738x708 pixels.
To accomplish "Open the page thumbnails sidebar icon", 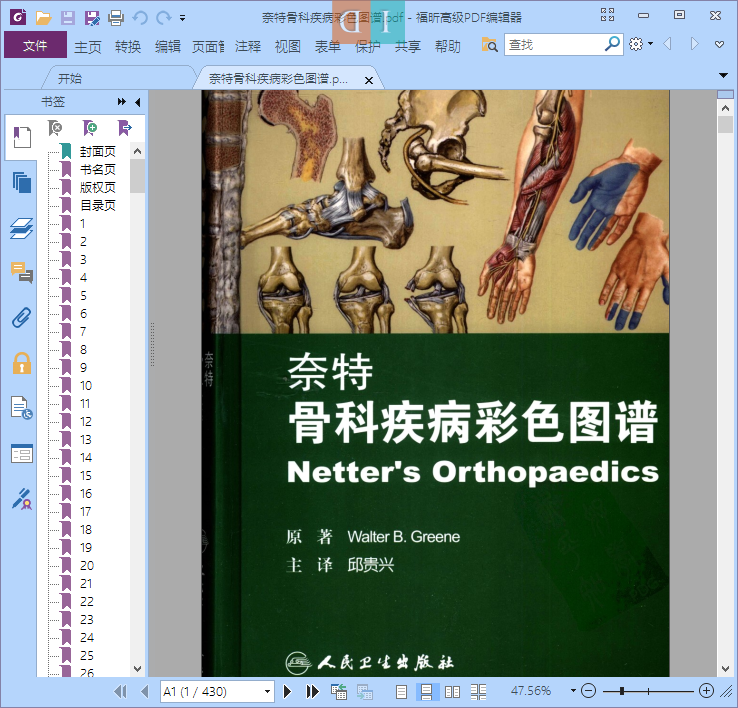I will coord(22,183).
